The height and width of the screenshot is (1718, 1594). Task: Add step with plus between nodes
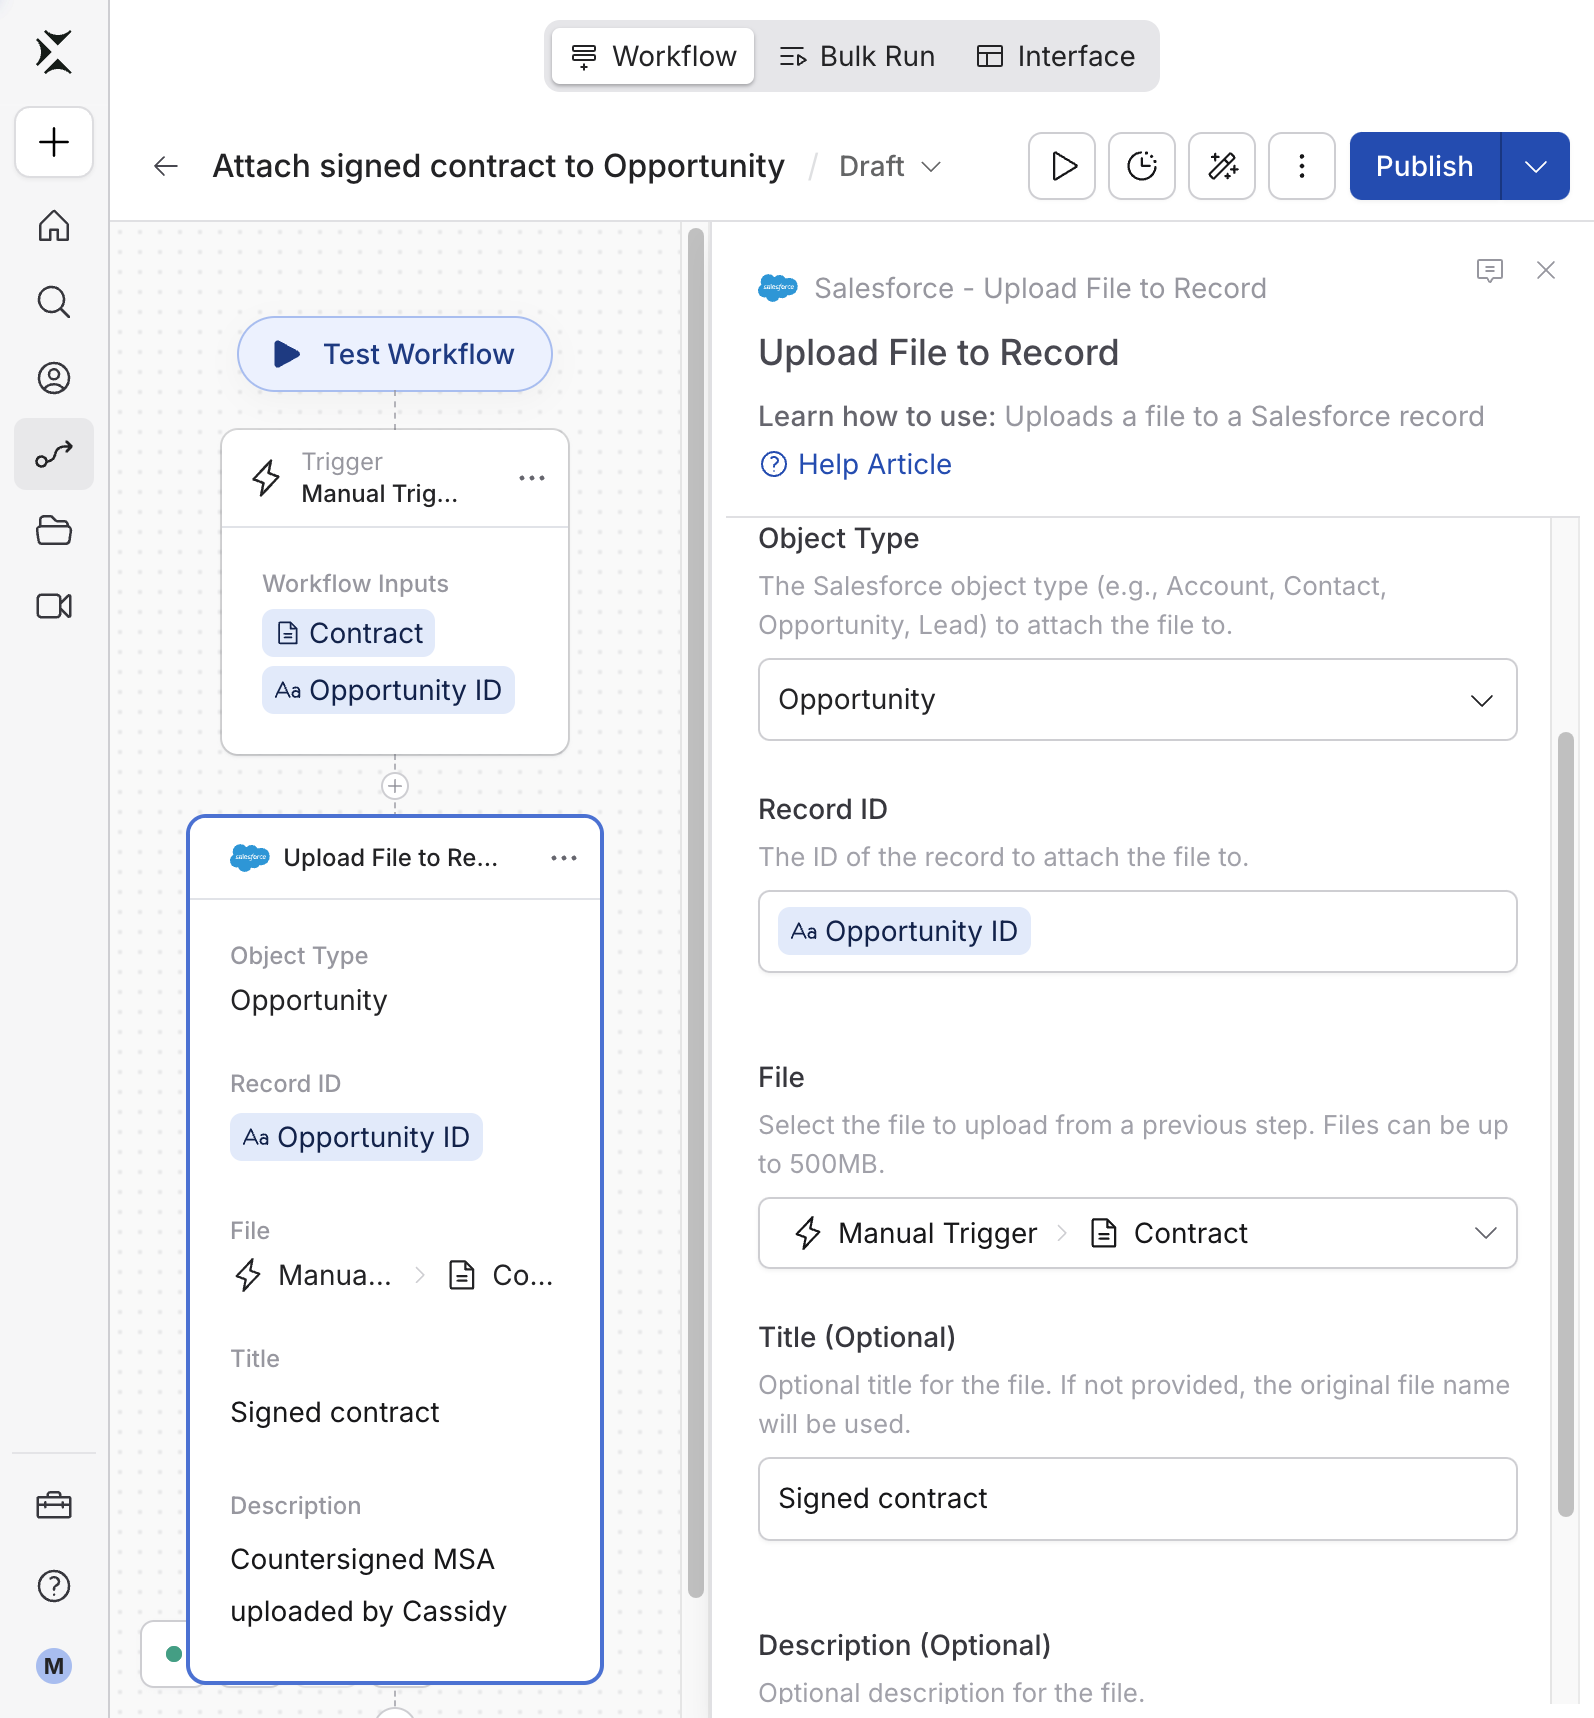click(395, 786)
